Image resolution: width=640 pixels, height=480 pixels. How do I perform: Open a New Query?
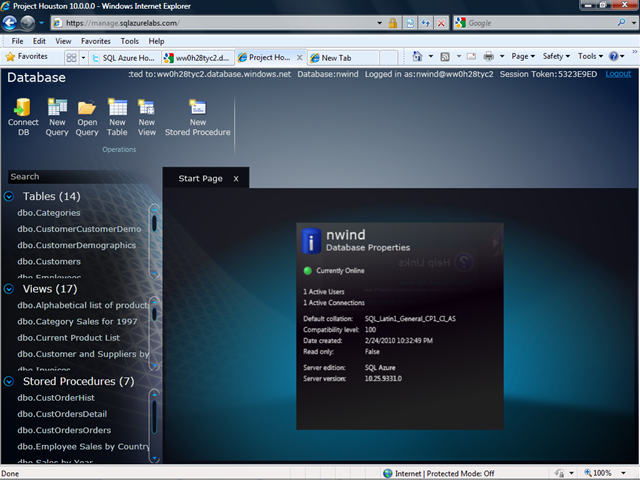pos(57,107)
